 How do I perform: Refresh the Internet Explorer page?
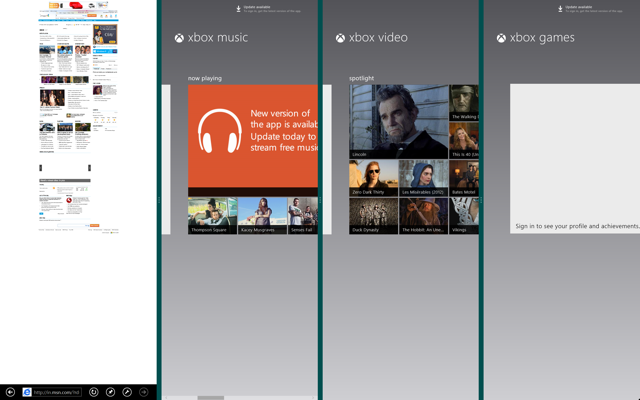point(93,392)
